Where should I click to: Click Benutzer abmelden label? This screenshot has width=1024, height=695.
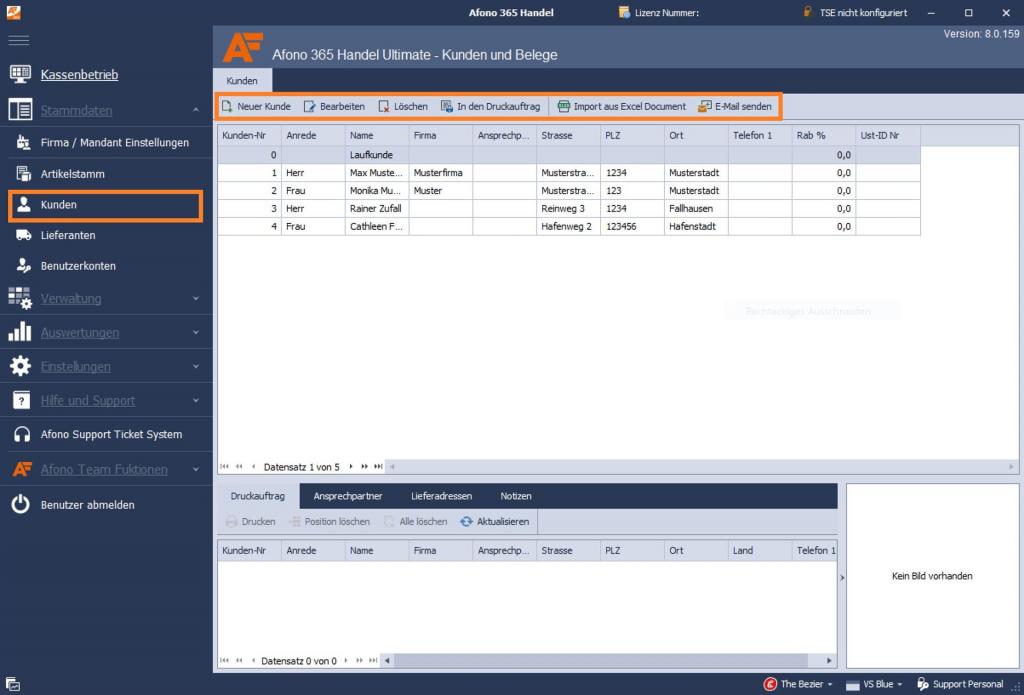click(88, 505)
